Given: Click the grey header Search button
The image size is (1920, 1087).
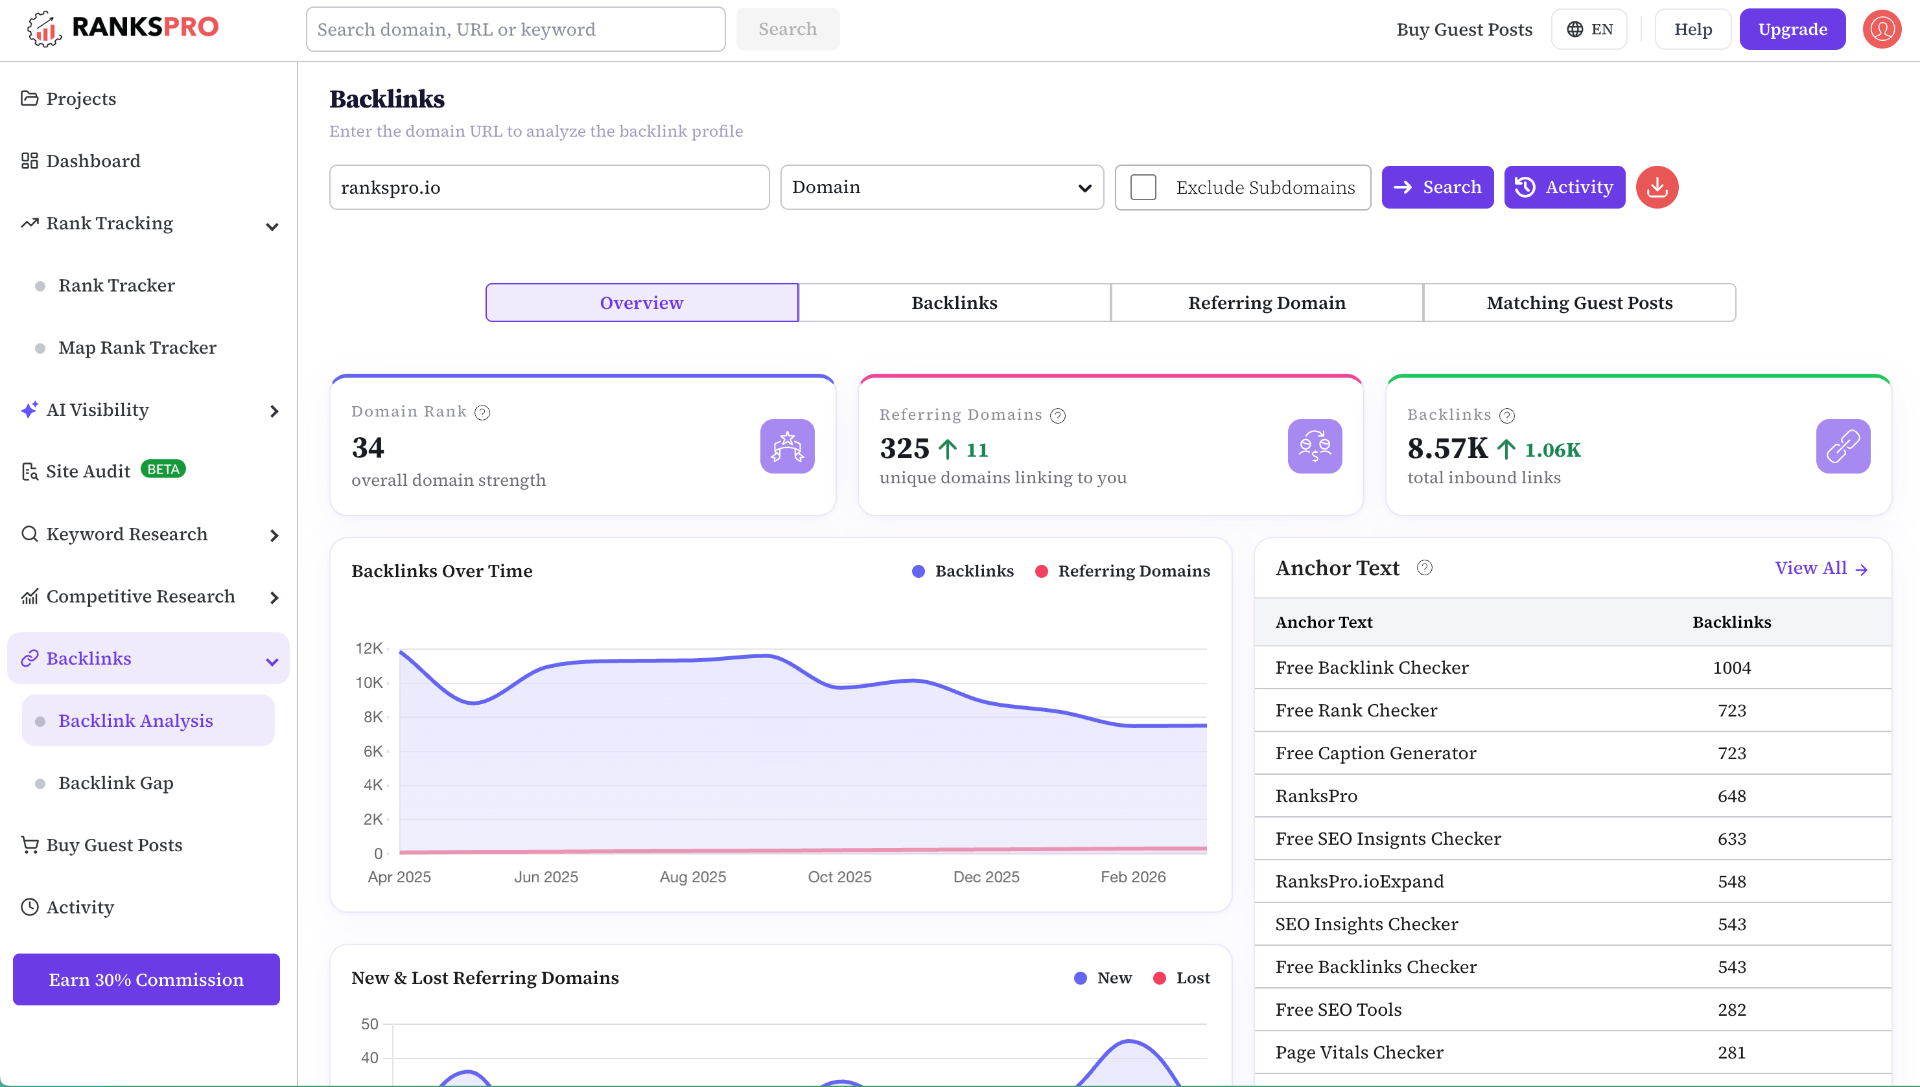Looking at the screenshot, I should point(787,29).
